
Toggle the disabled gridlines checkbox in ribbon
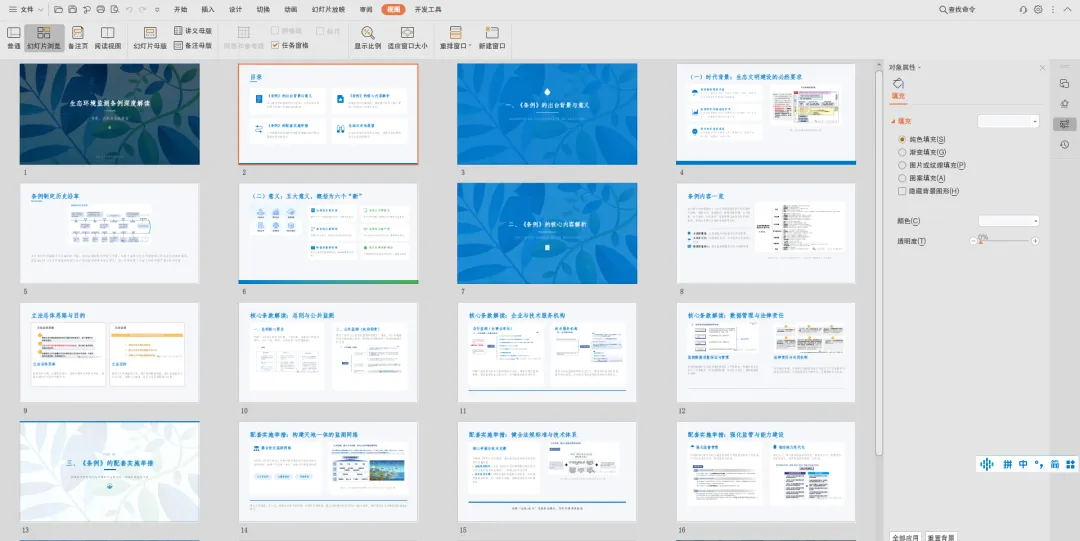276,31
